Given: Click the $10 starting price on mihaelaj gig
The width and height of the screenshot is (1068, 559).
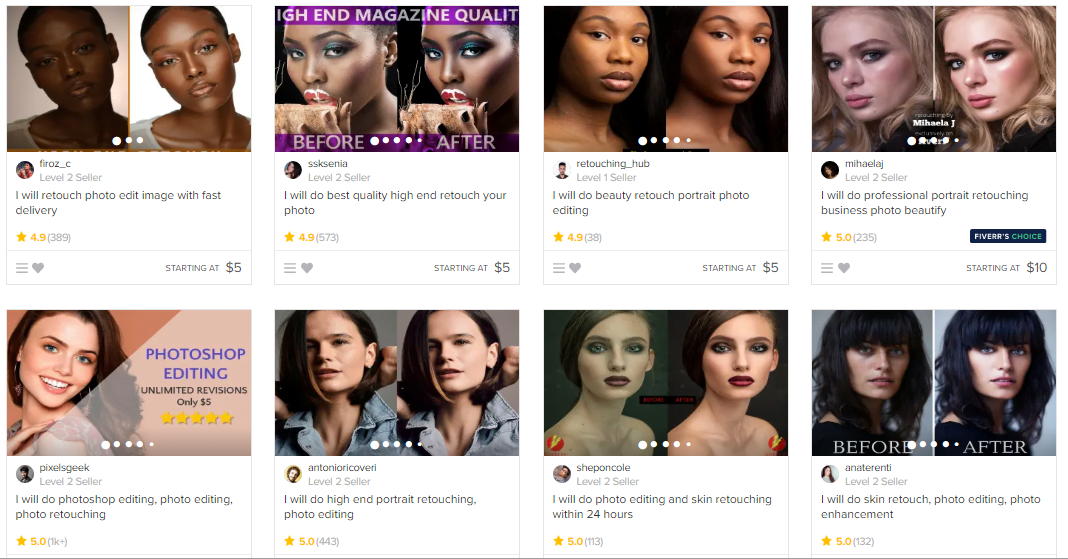Looking at the screenshot, I should click(1037, 268).
